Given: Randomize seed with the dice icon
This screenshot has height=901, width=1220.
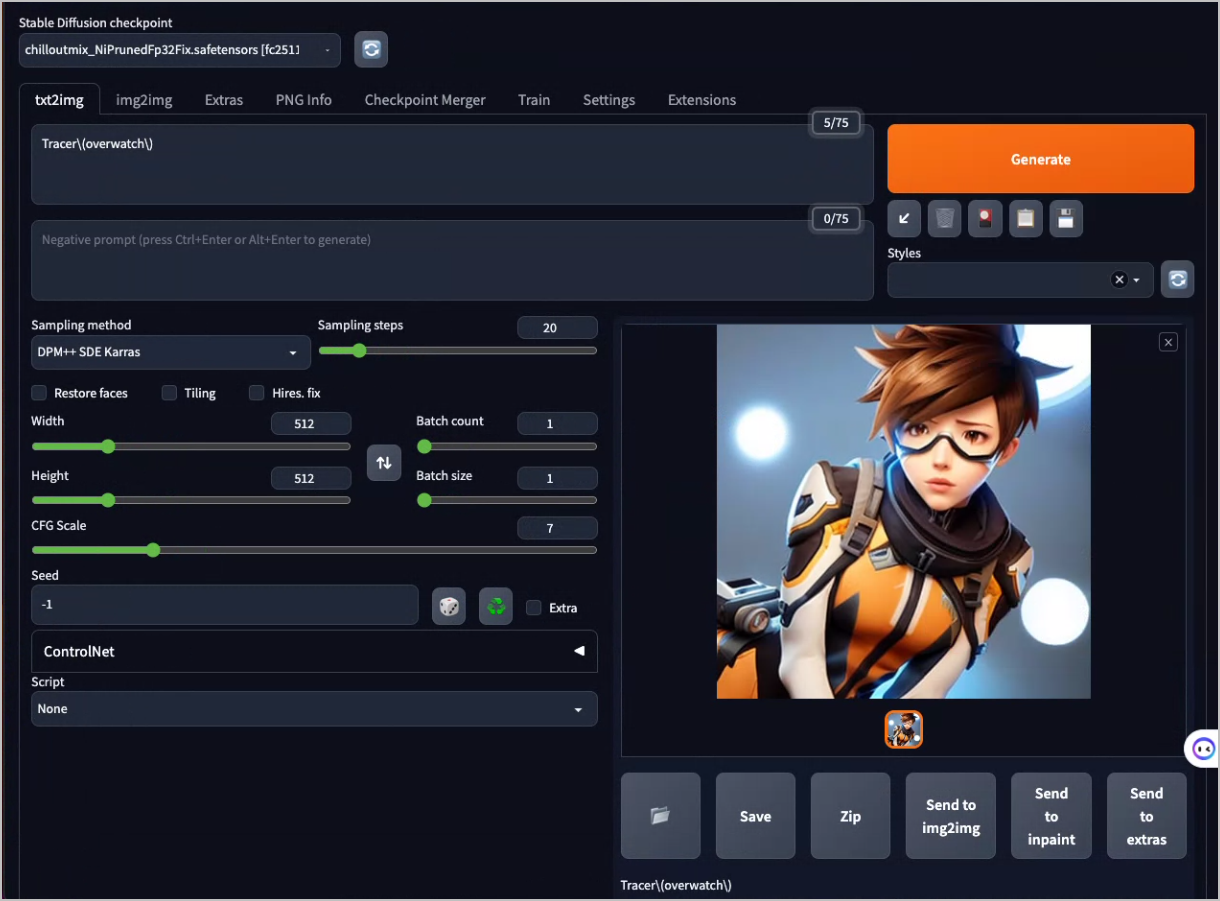Looking at the screenshot, I should click(x=449, y=606).
